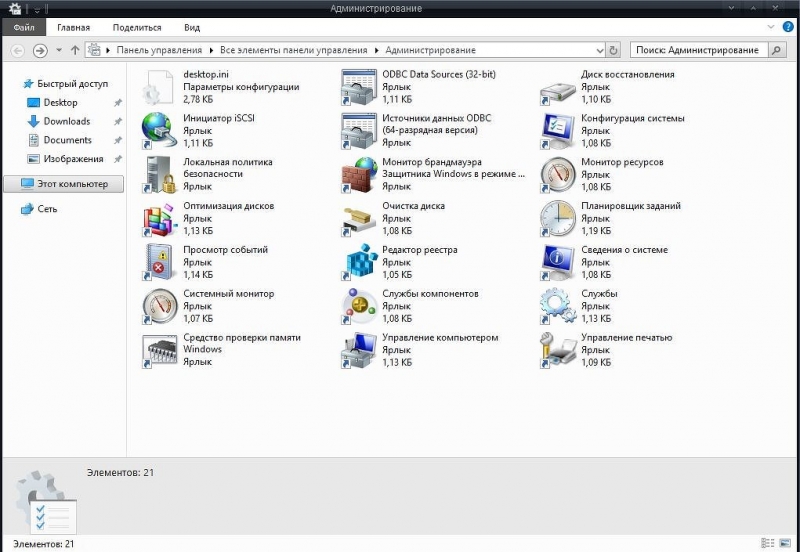Select the Монитор брандмауэра brick wall icon

pyautogui.click(x=357, y=174)
